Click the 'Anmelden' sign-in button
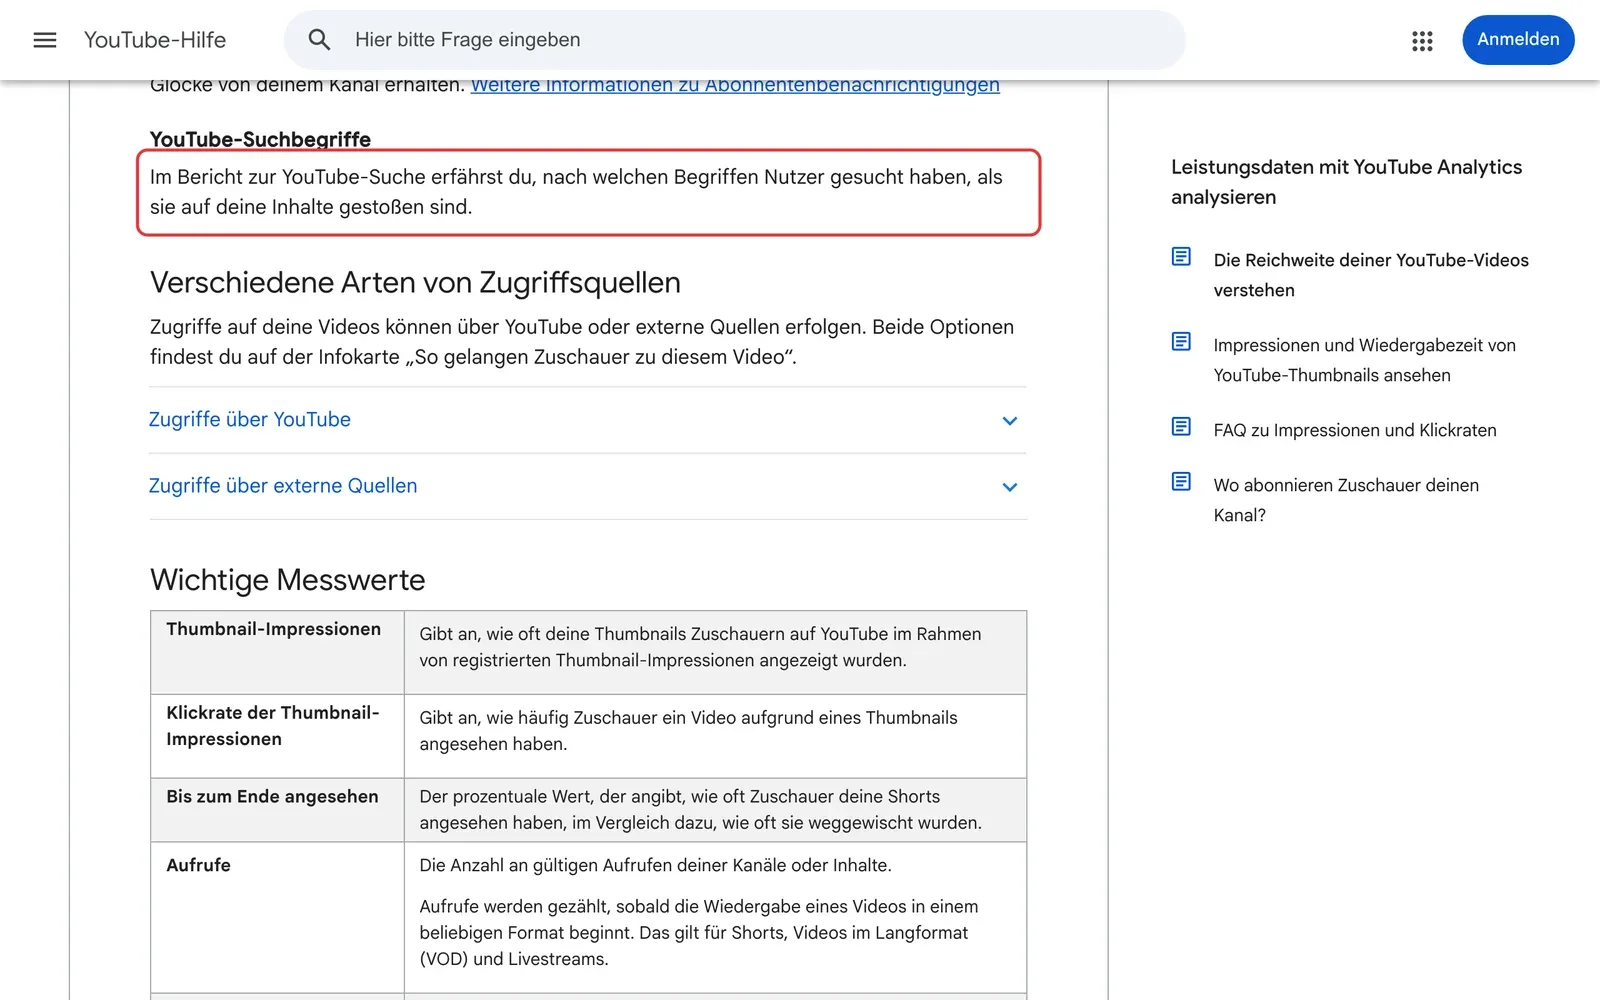Viewport: 1600px width, 1000px height. point(1518,40)
